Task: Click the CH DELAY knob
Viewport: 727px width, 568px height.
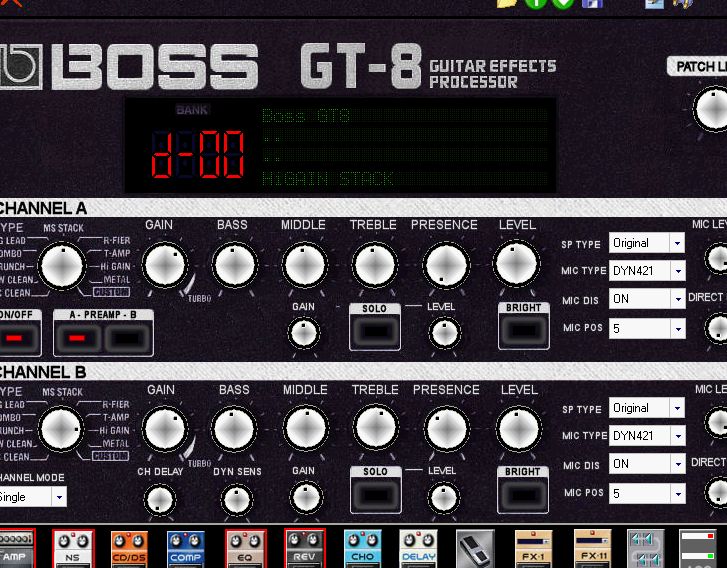Action: click(x=159, y=500)
